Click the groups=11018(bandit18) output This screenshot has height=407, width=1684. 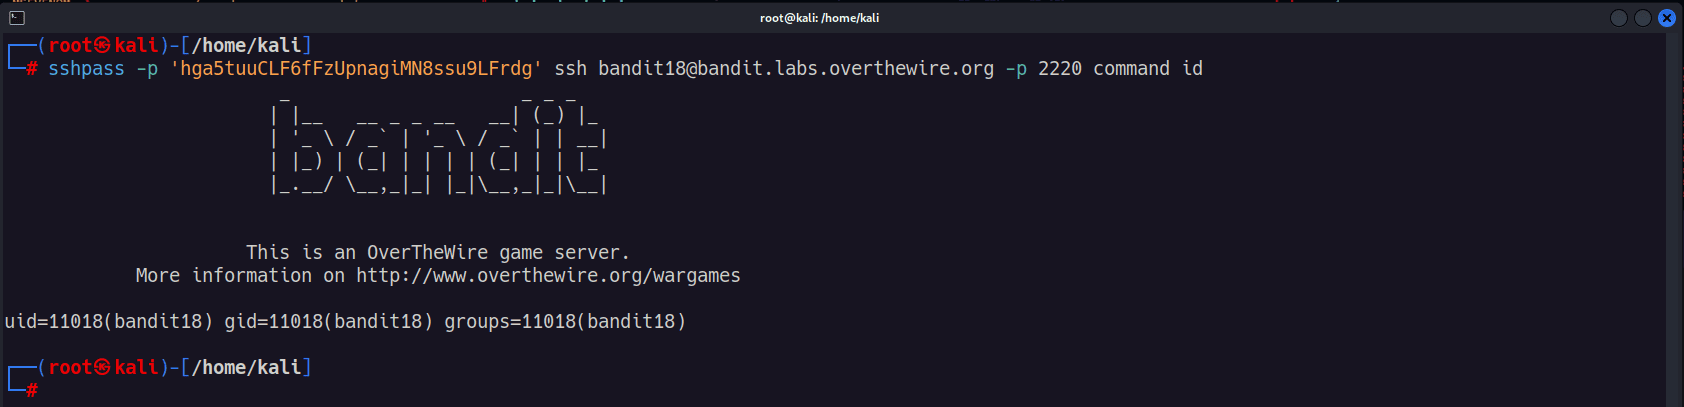coord(565,322)
